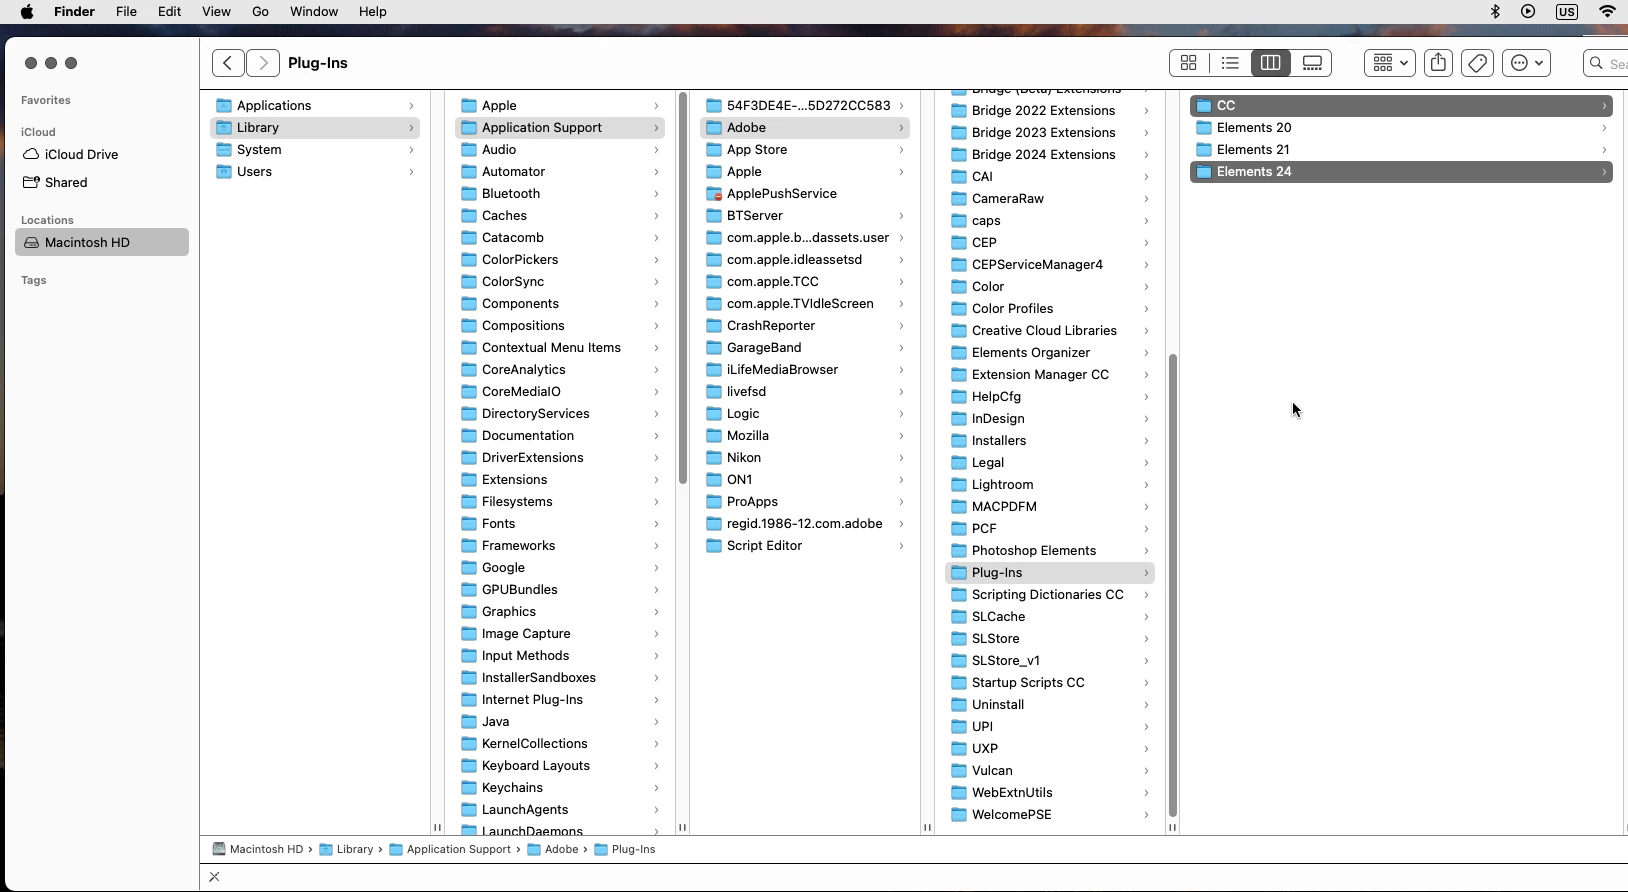The width and height of the screenshot is (1628, 892).
Task: Click the Finder search field
Action: [1606, 63]
